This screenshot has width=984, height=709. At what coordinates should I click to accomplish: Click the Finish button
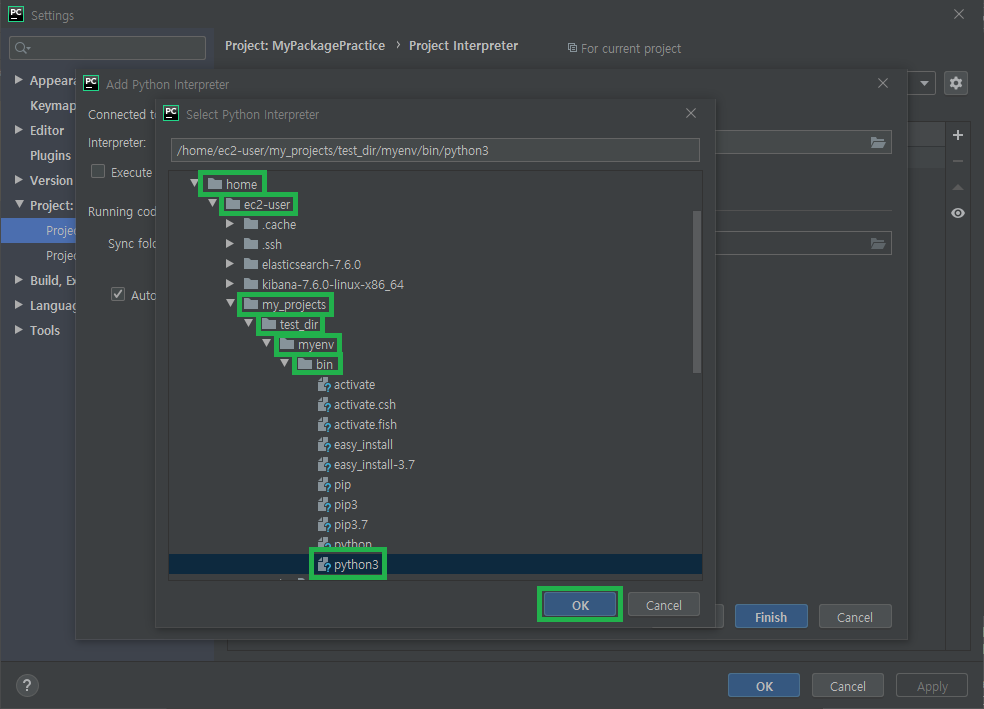[771, 617]
